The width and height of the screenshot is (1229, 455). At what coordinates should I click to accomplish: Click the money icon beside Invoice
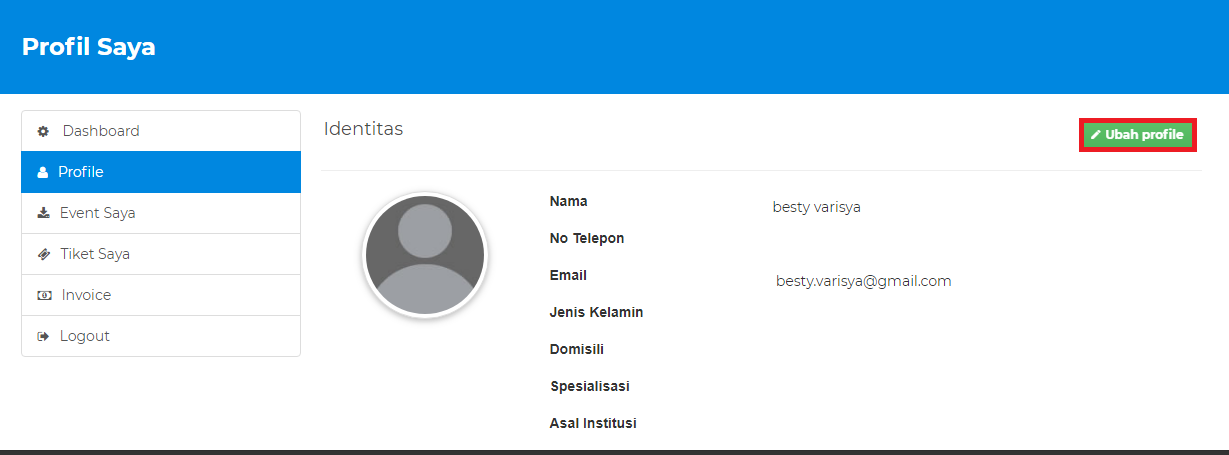[44, 296]
